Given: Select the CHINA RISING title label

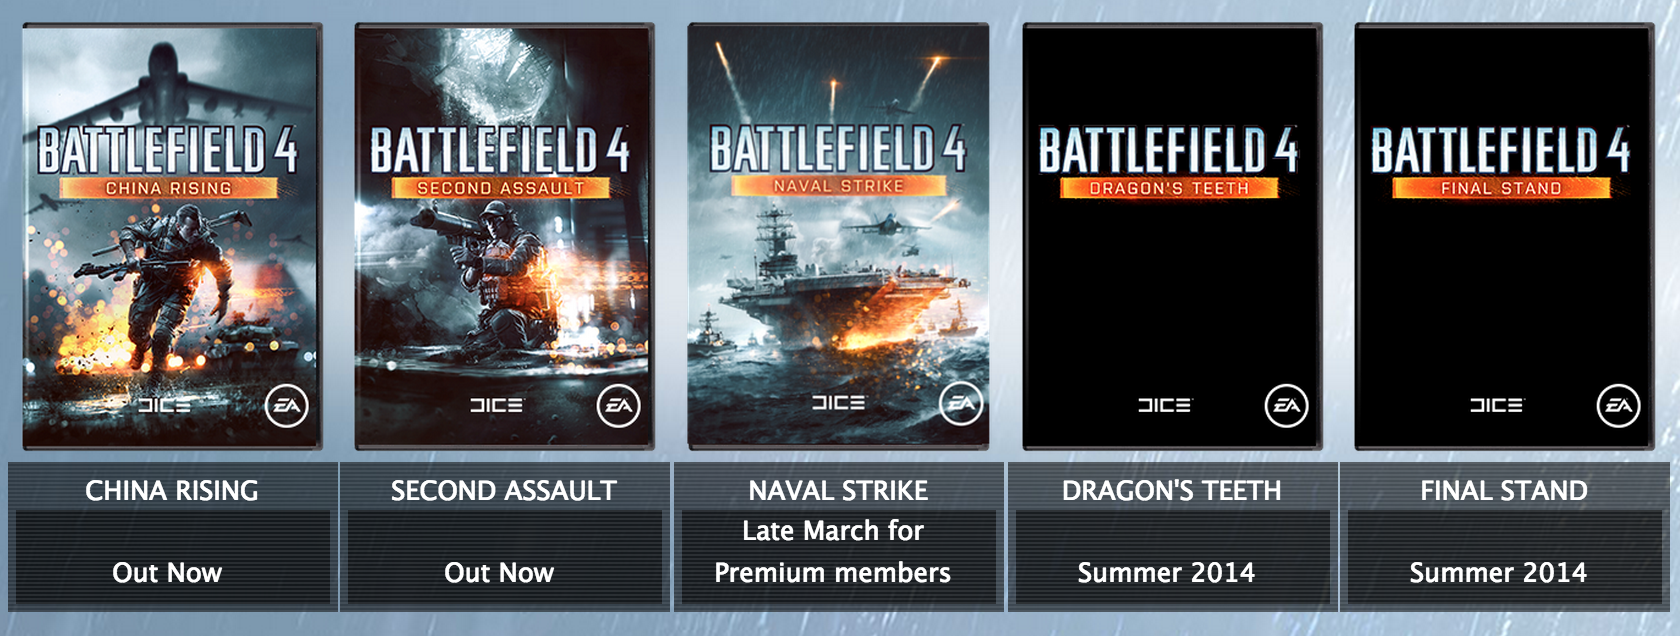Looking at the screenshot, I should [x=172, y=490].
